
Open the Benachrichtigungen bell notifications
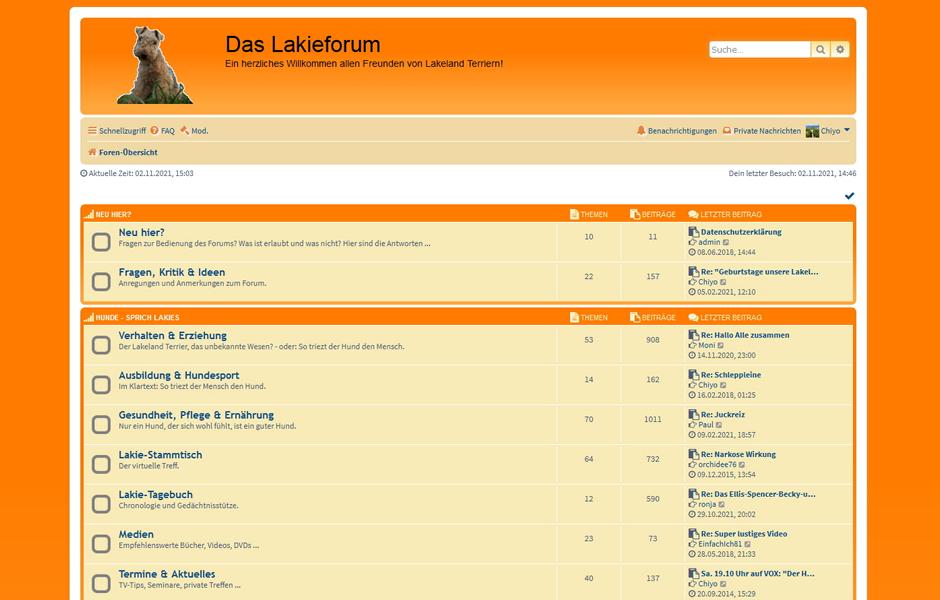pos(677,131)
